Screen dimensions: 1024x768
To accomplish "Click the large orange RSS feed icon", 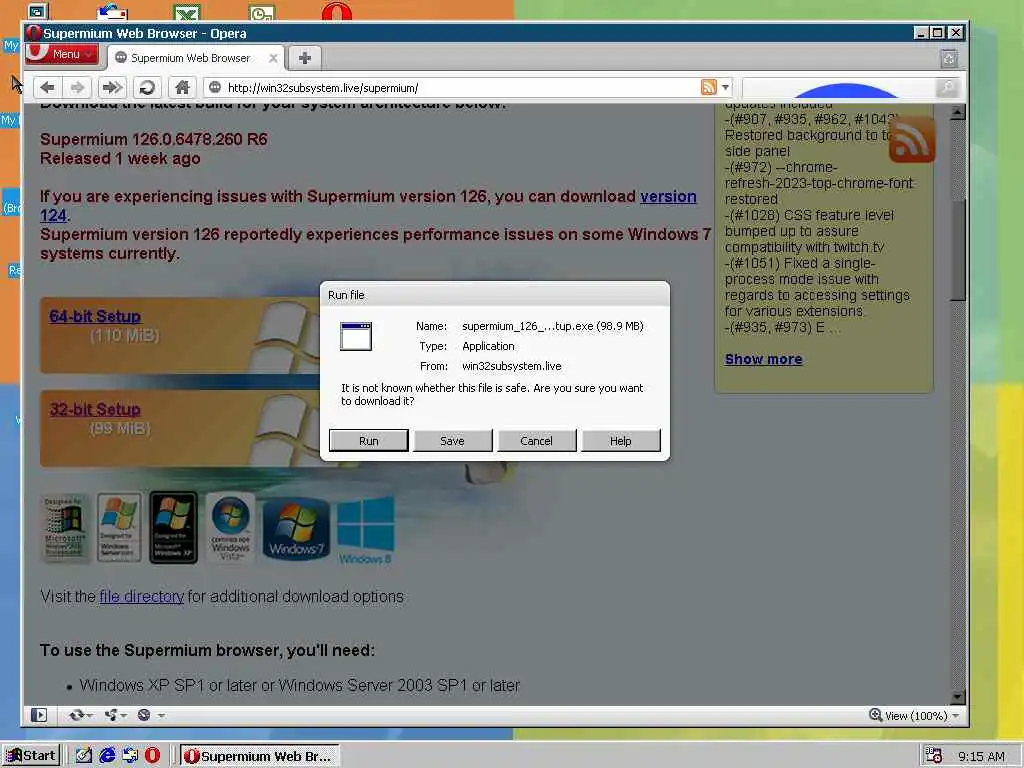I will (912, 140).
